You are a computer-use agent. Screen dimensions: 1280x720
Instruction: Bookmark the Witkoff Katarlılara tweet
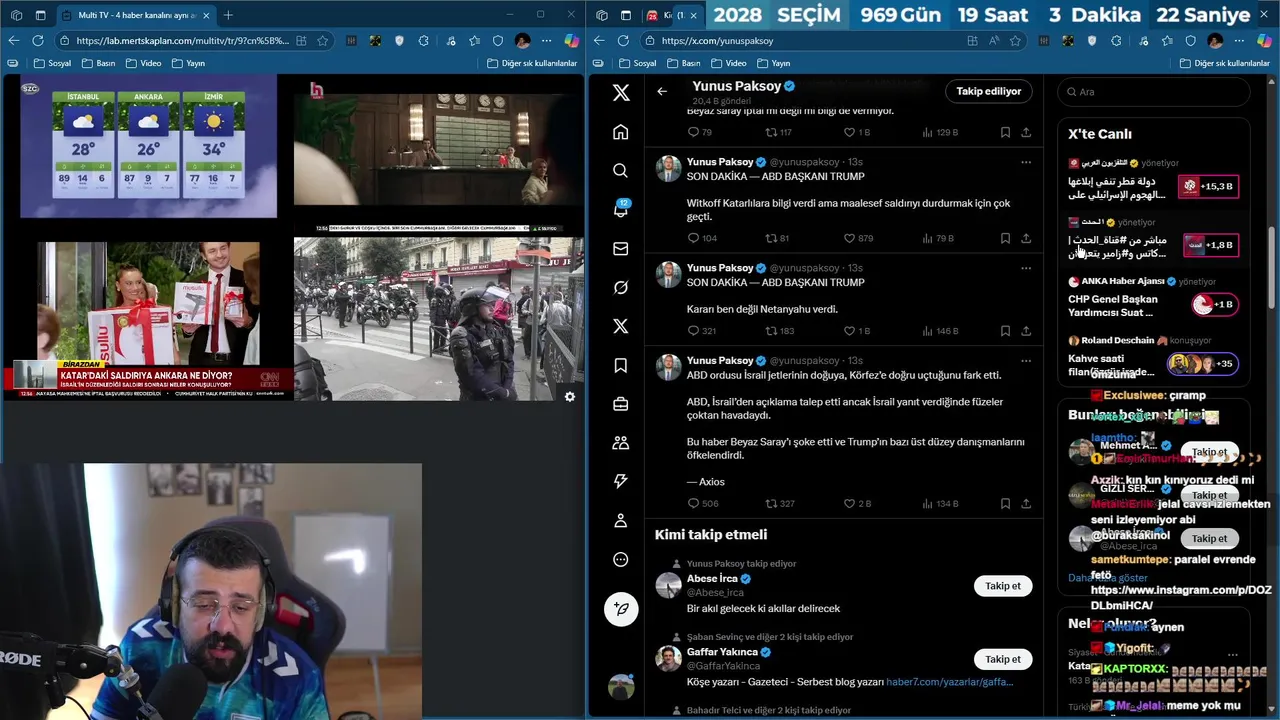tap(1005, 238)
